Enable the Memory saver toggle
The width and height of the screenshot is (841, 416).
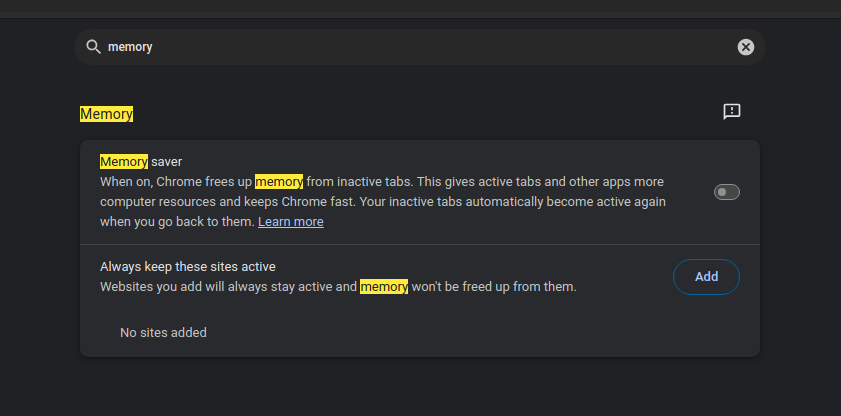tap(727, 192)
